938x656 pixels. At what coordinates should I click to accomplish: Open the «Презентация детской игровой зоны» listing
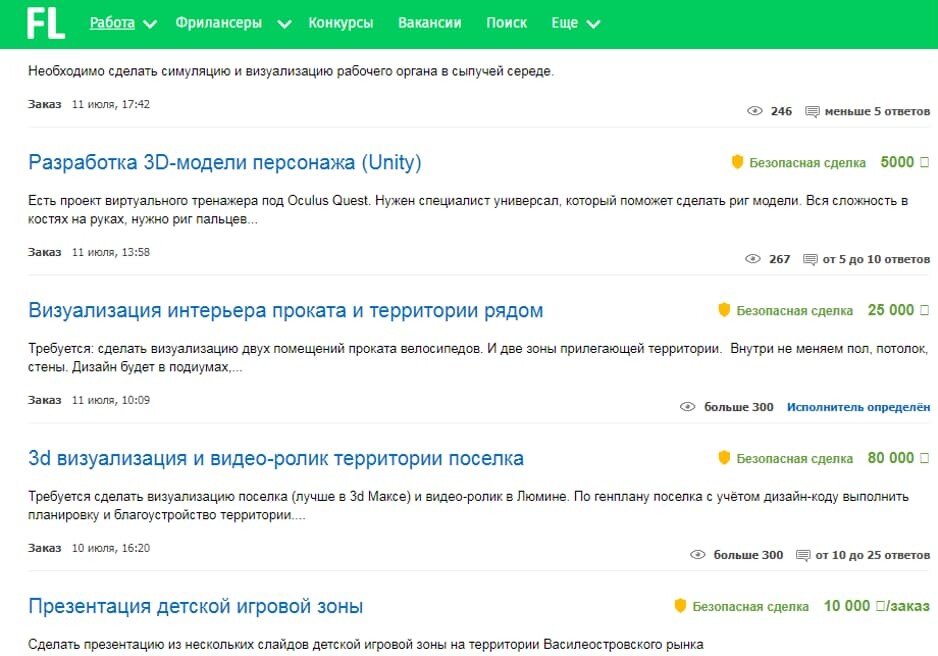[196, 606]
